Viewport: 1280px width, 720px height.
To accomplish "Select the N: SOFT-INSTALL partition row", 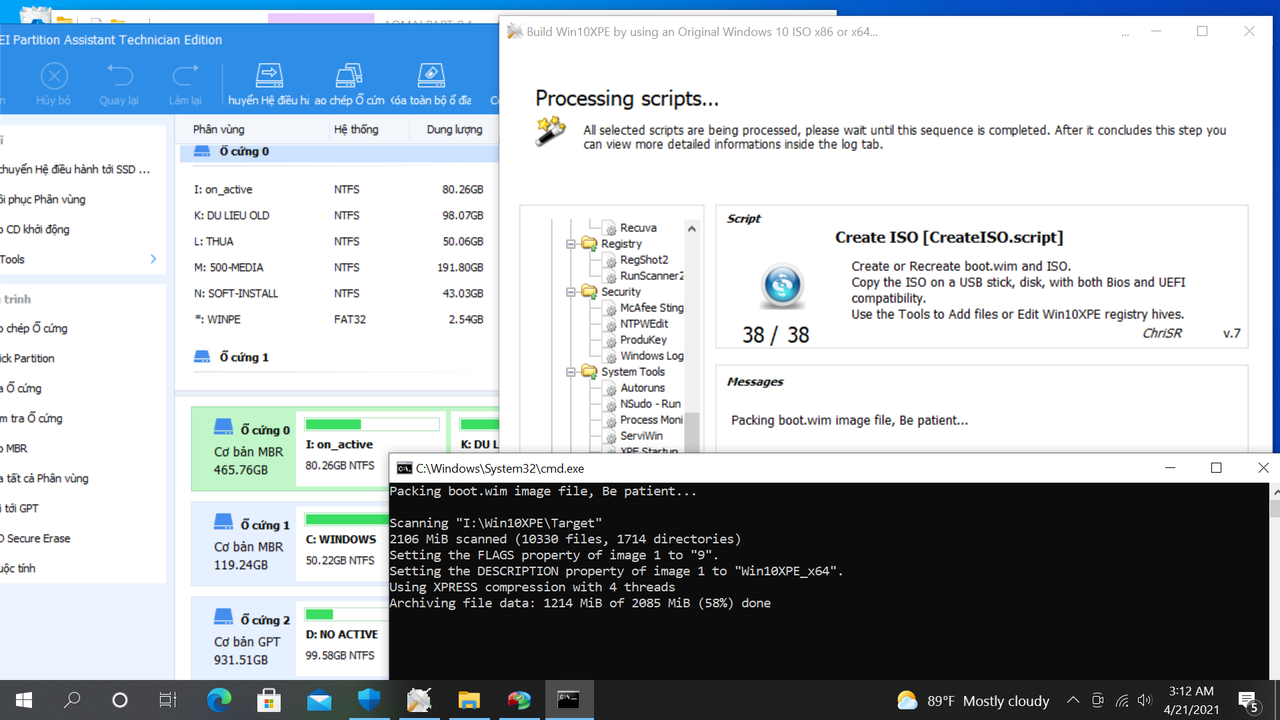I will pos(338,293).
